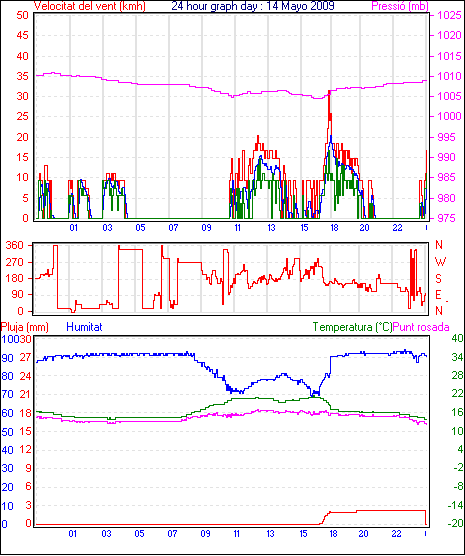This screenshot has height=556, width=465.
Task: Click hour 22 on rain chart time axis
Action: (x=397, y=534)
